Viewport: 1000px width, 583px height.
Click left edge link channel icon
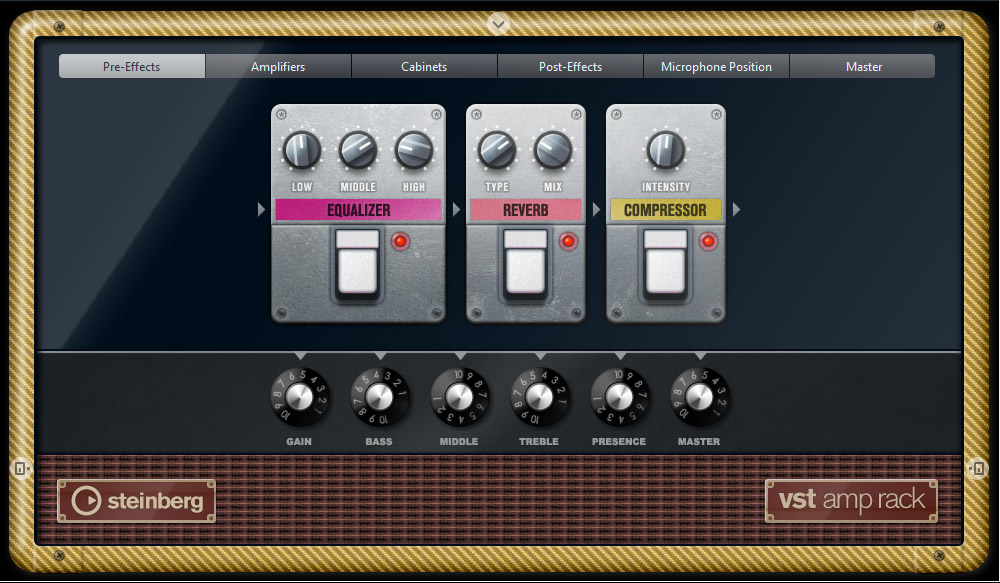coord(20,469)
